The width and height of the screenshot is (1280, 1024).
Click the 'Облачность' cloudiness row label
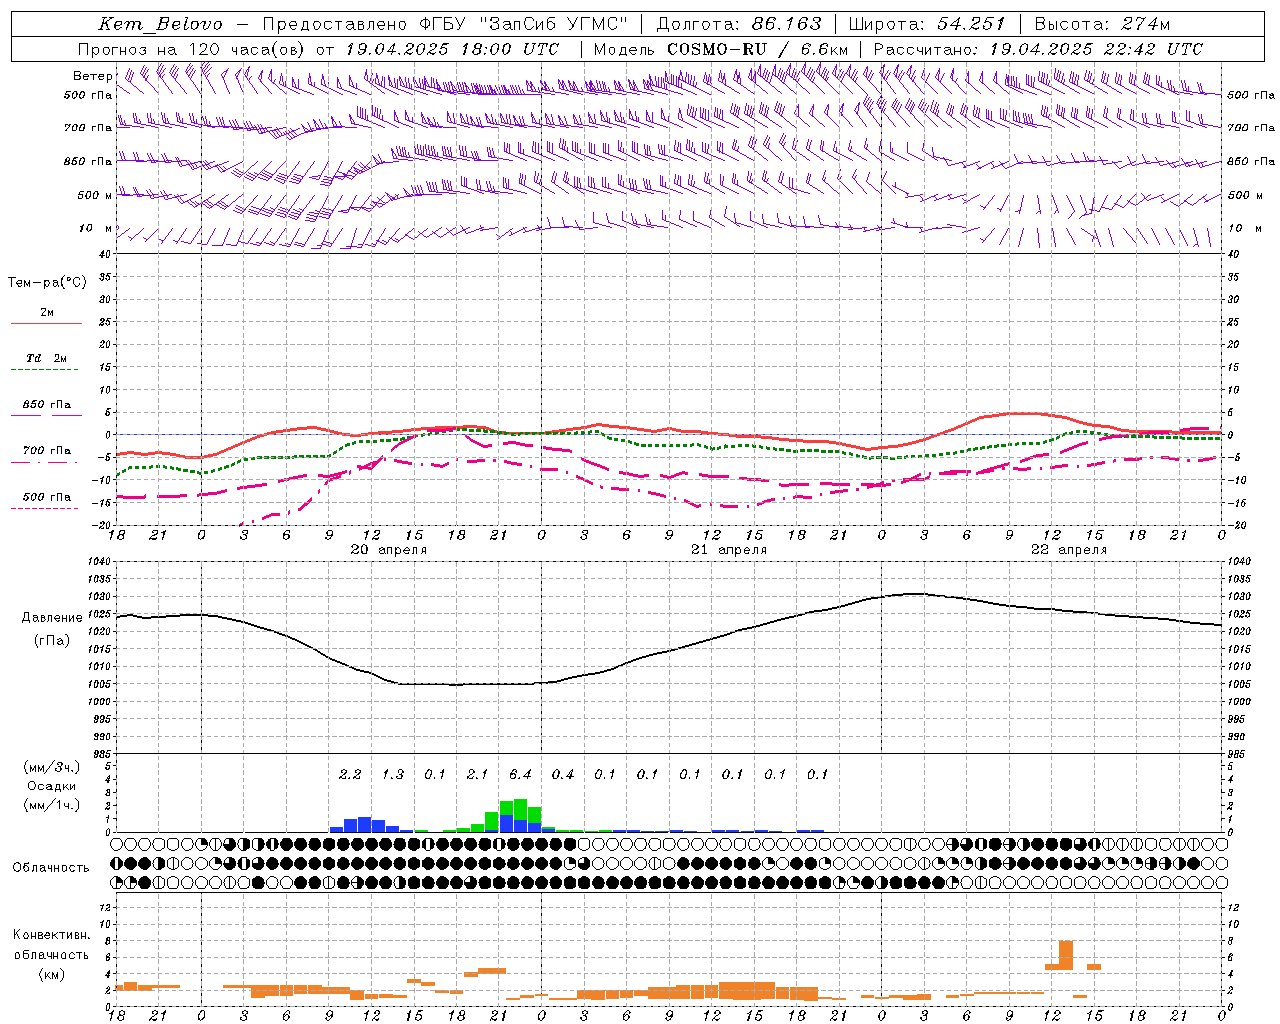51,867
